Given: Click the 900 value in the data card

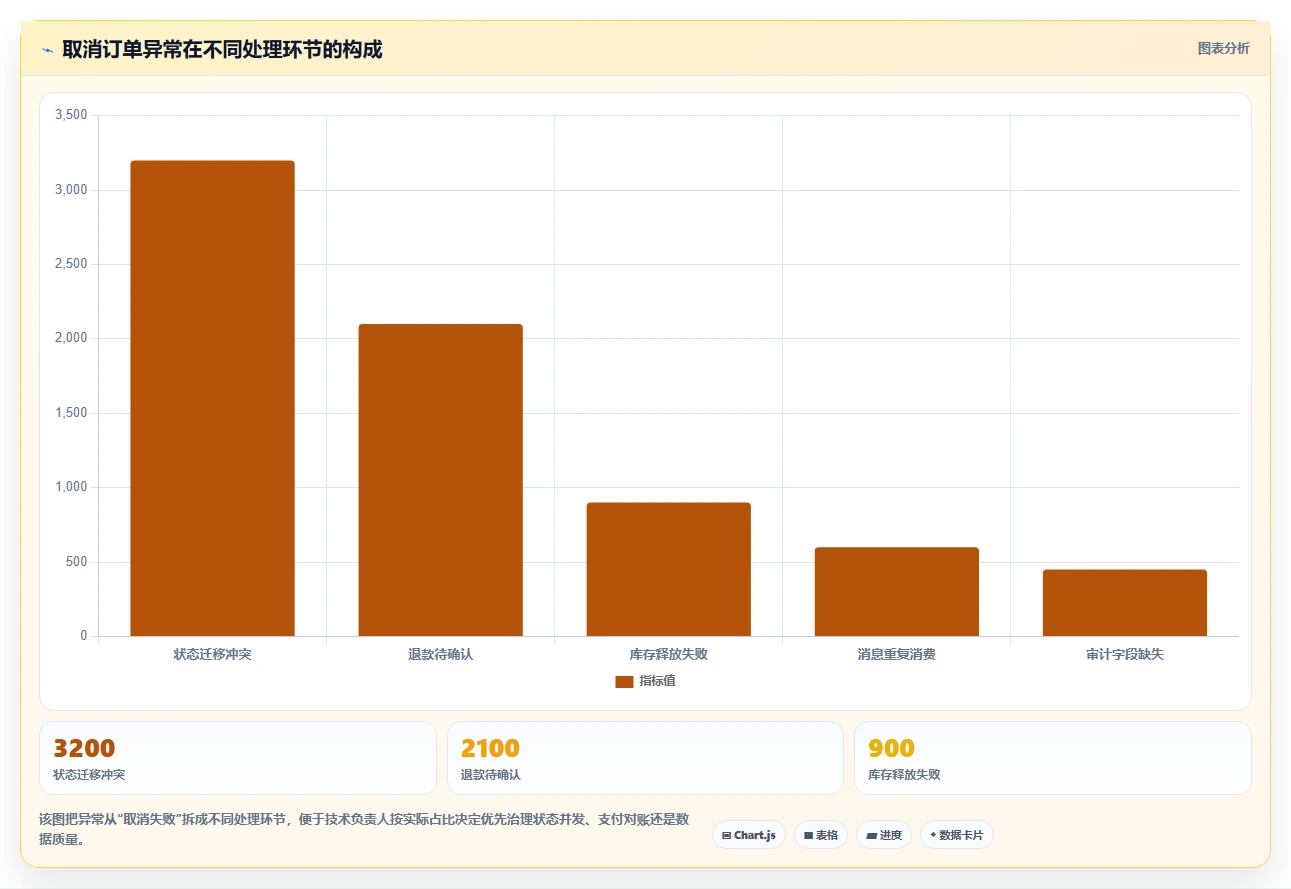Looking at the screenshot, I should click(x=891, y=748).
